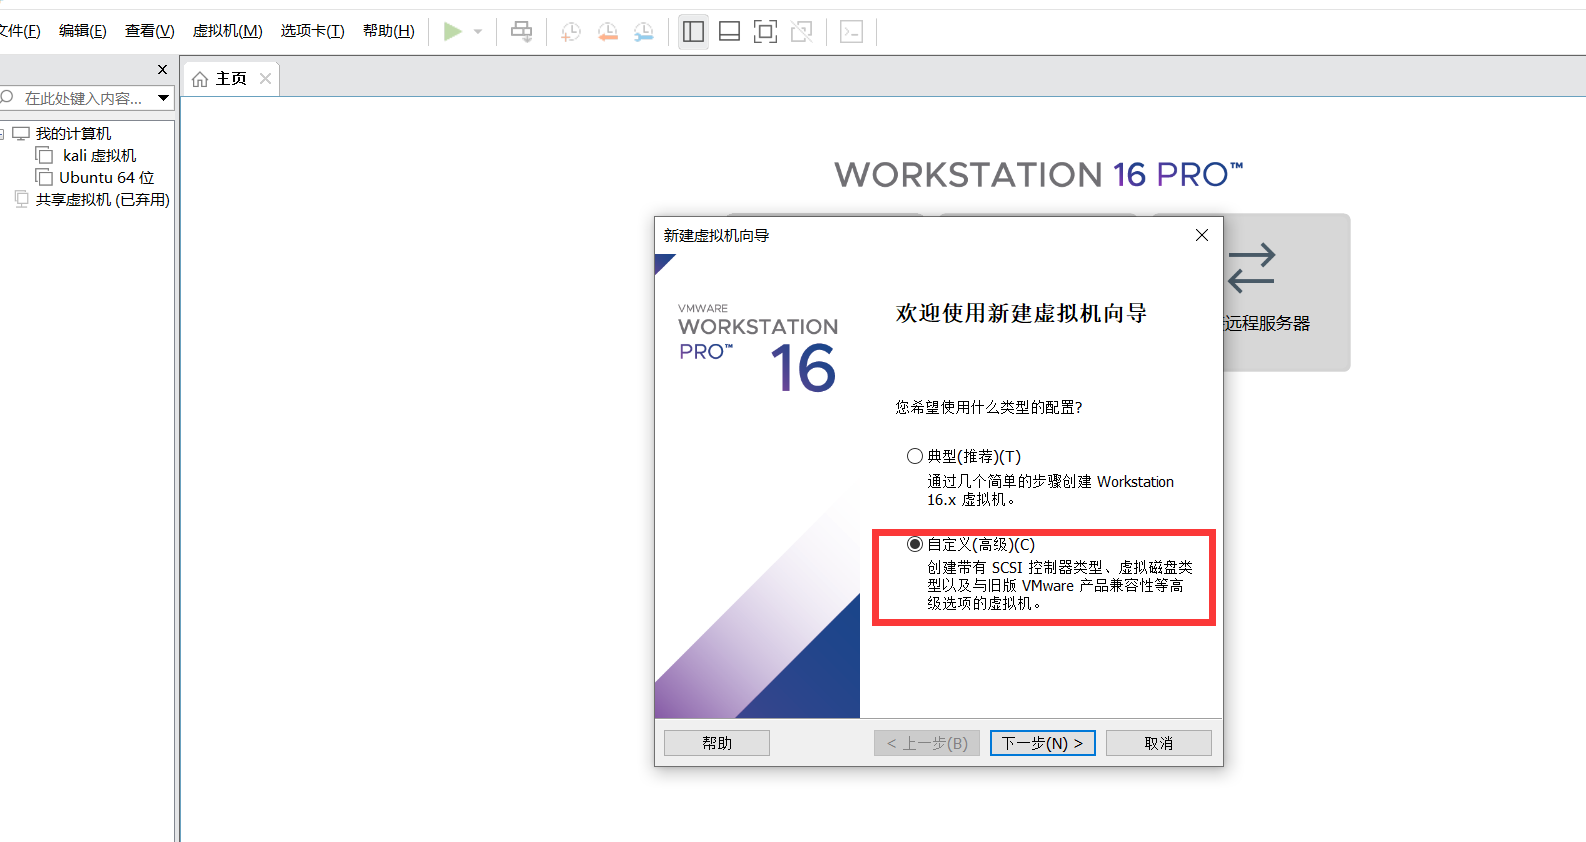Click the 新建虚拟机向导 dialog title
1586x842 pixels.
[x=716, y=236]
